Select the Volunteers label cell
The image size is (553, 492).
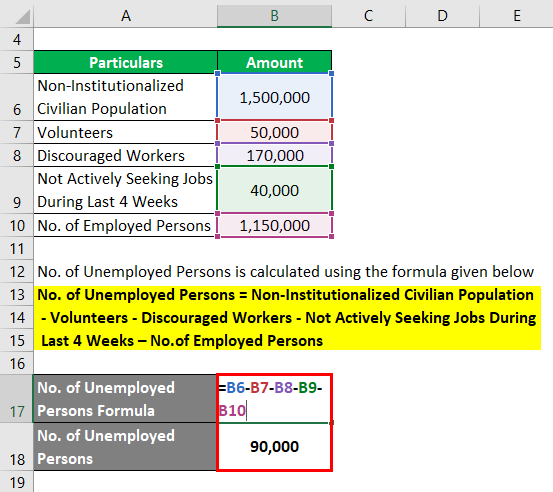(126, 132)
